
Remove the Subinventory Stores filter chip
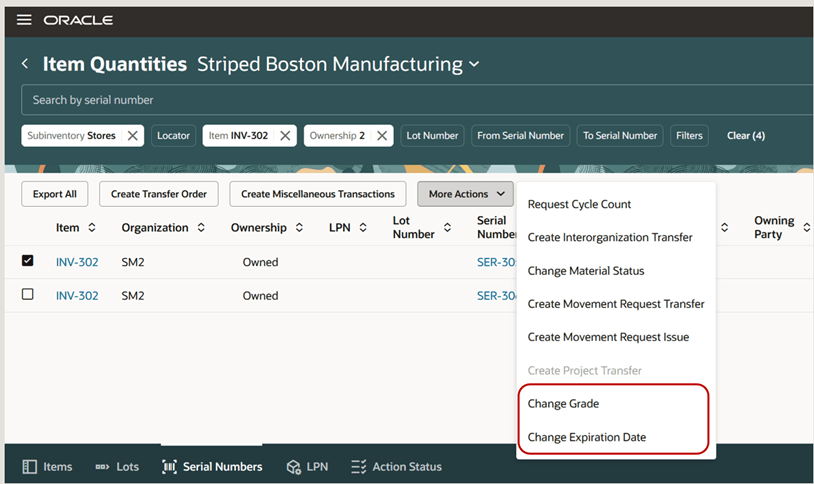132,136
